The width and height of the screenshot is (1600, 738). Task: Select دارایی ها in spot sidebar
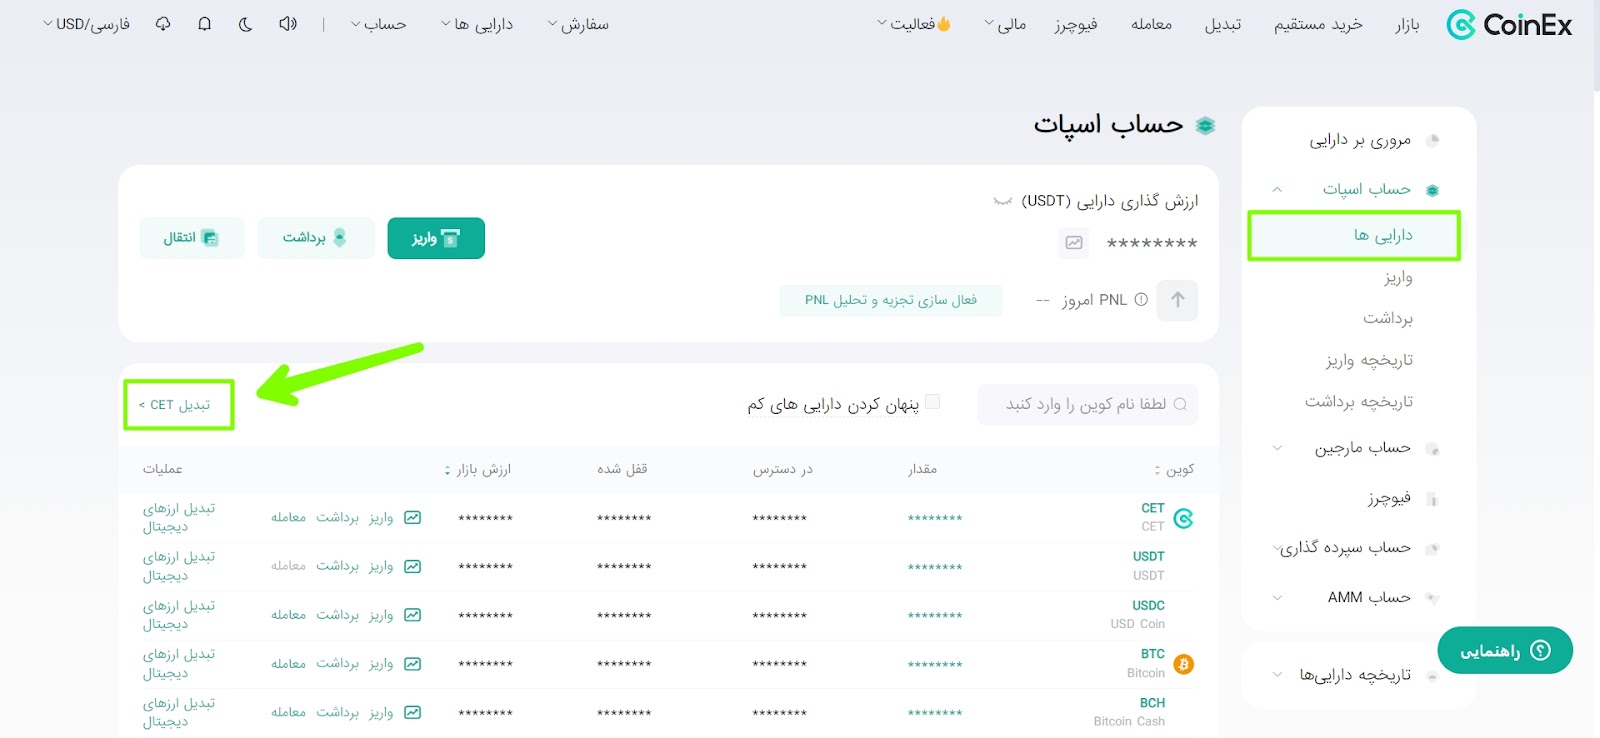1354,235
